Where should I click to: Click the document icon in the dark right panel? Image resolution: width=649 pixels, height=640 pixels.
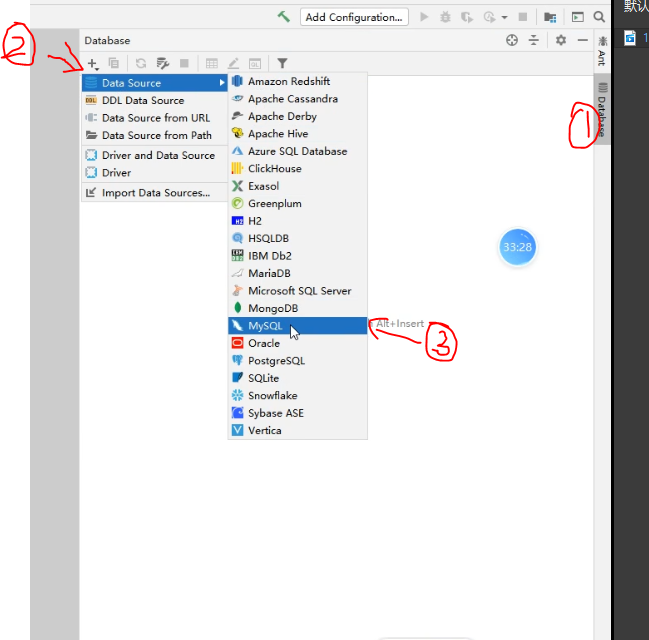point(630,38)
